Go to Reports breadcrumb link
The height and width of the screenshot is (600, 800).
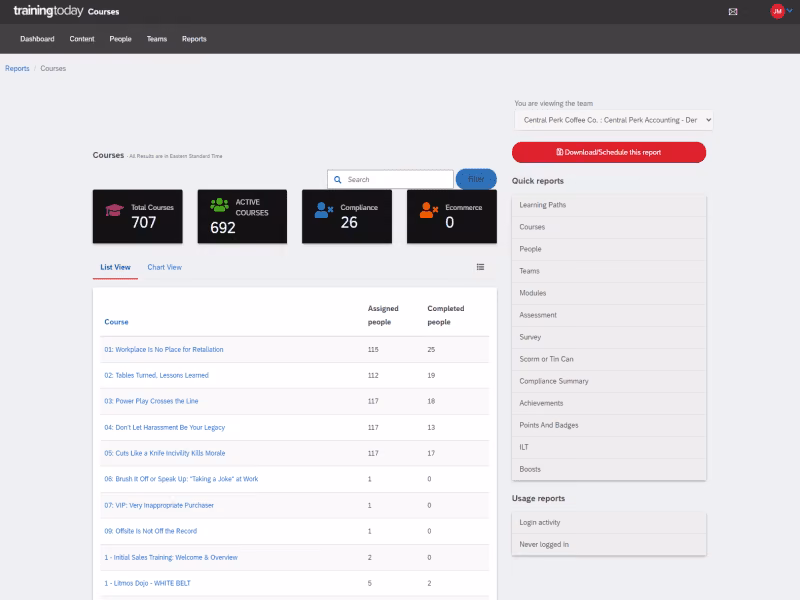pyautogui.click(x=17, y=68)
